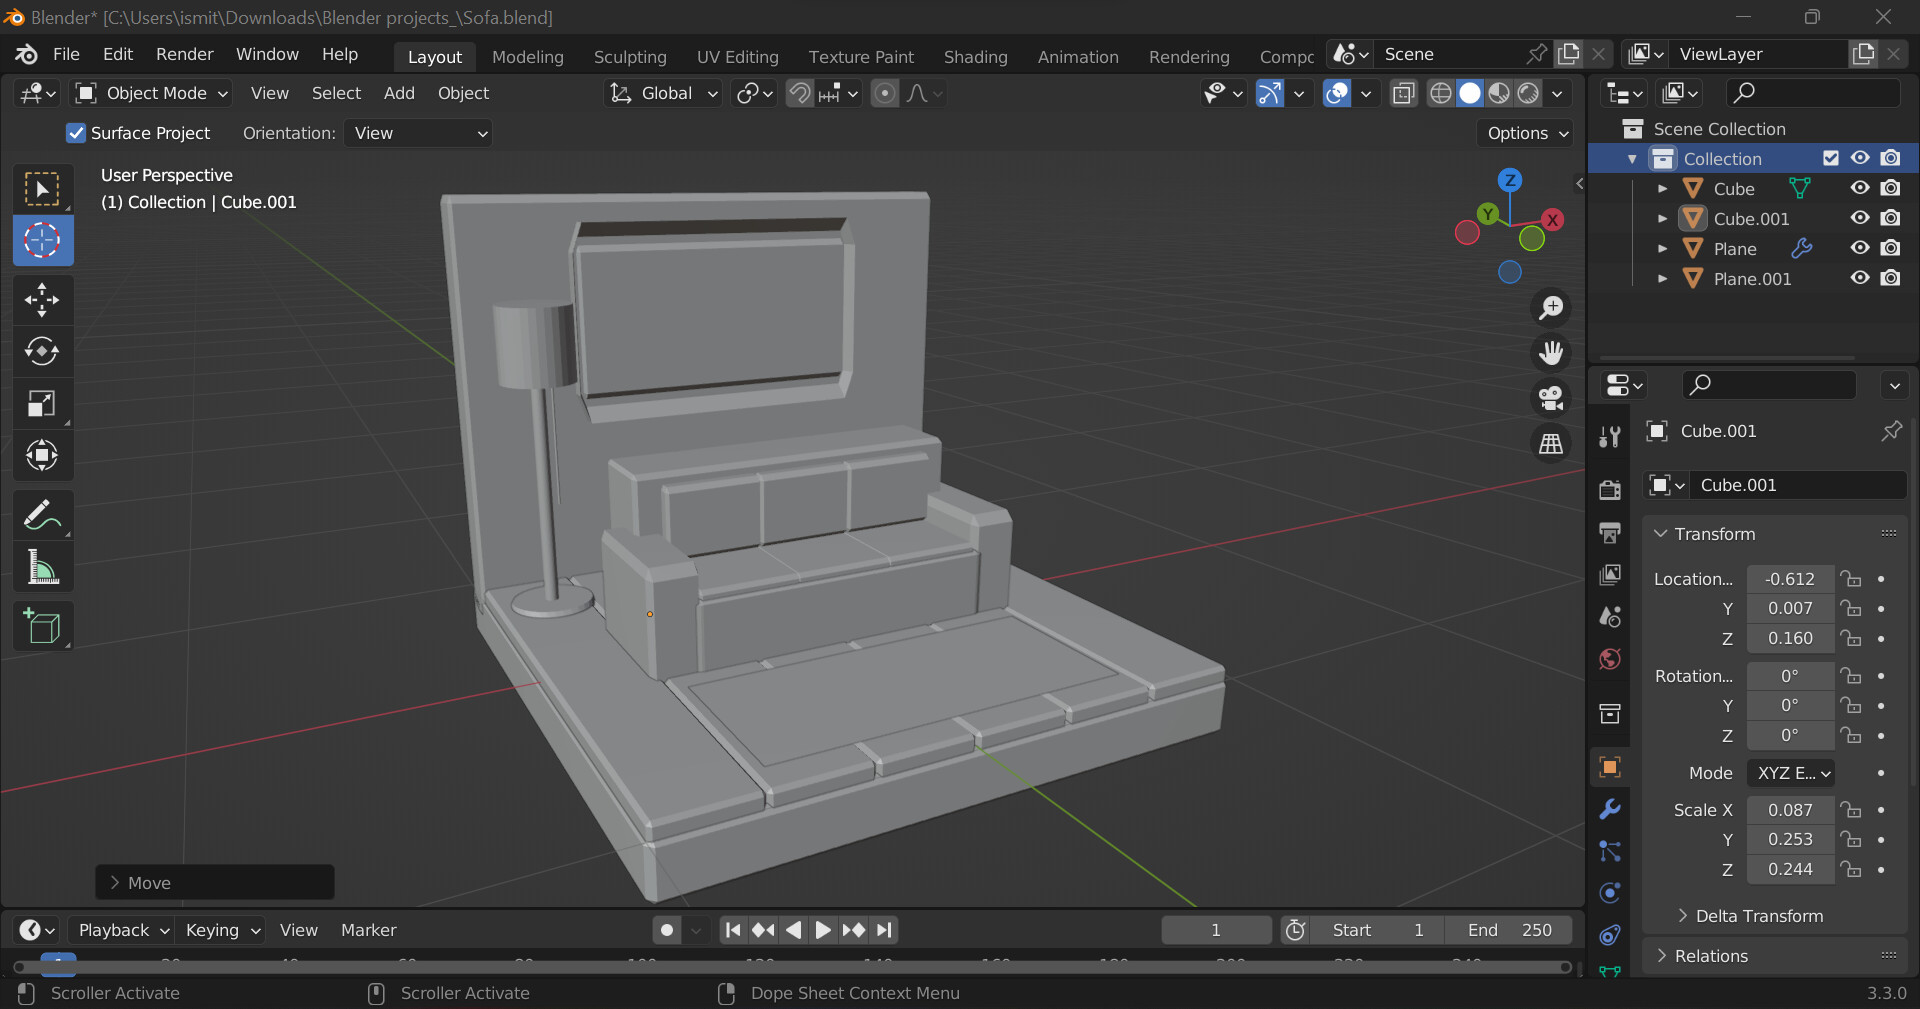Viewport: 1920px width, 1009px height.
Task: Open the Render menu
Action: [x=184, y=54]
